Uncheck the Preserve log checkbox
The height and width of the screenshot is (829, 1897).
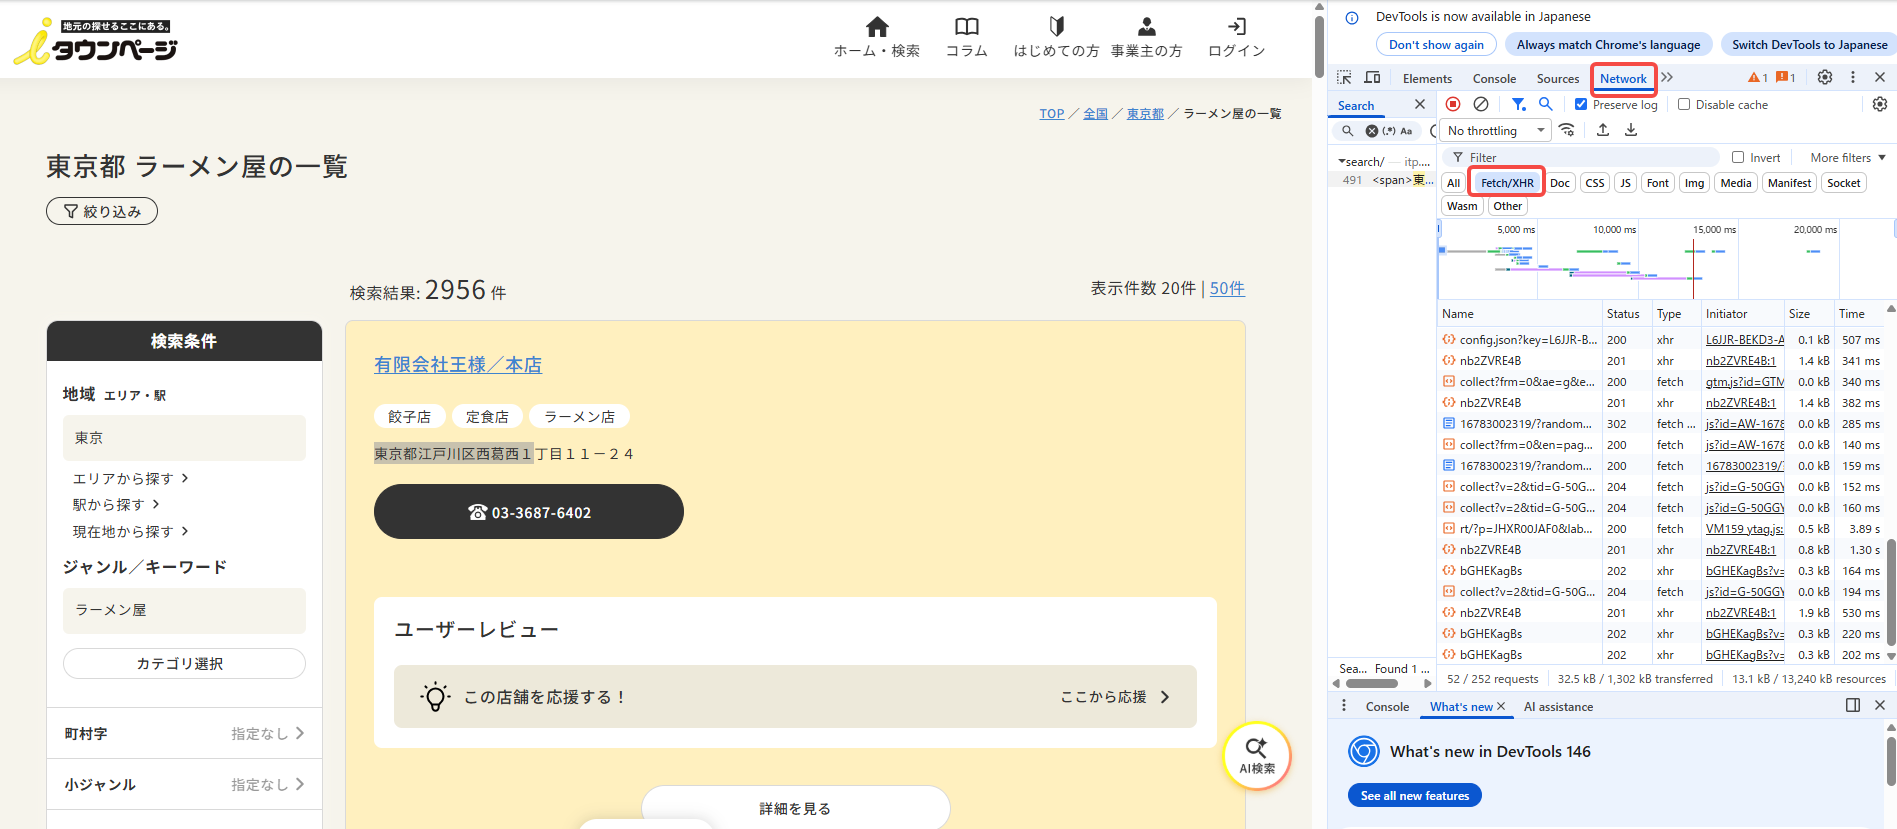[x=1581, y=104]
